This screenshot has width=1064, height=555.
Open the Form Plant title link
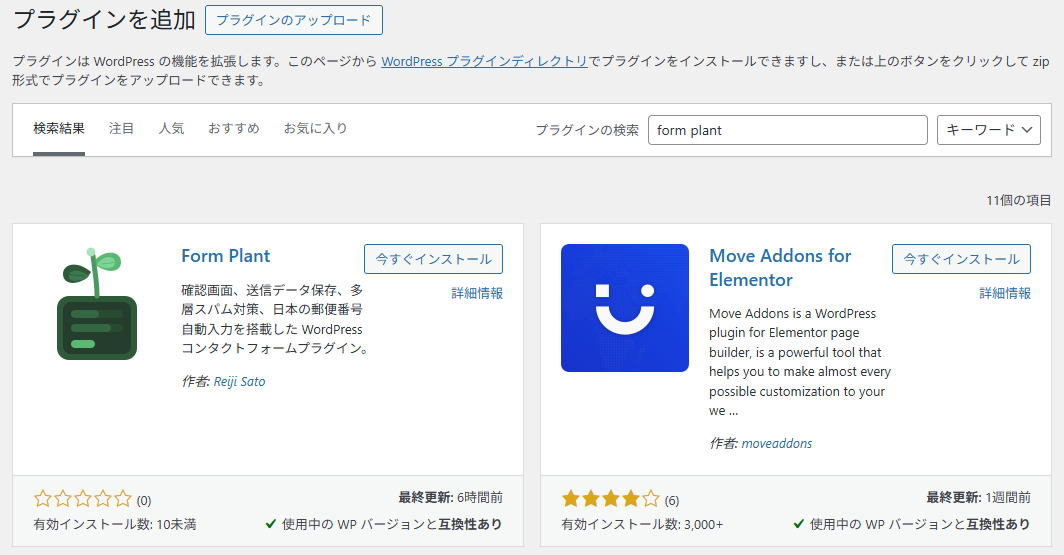click(x=226, y=256)
